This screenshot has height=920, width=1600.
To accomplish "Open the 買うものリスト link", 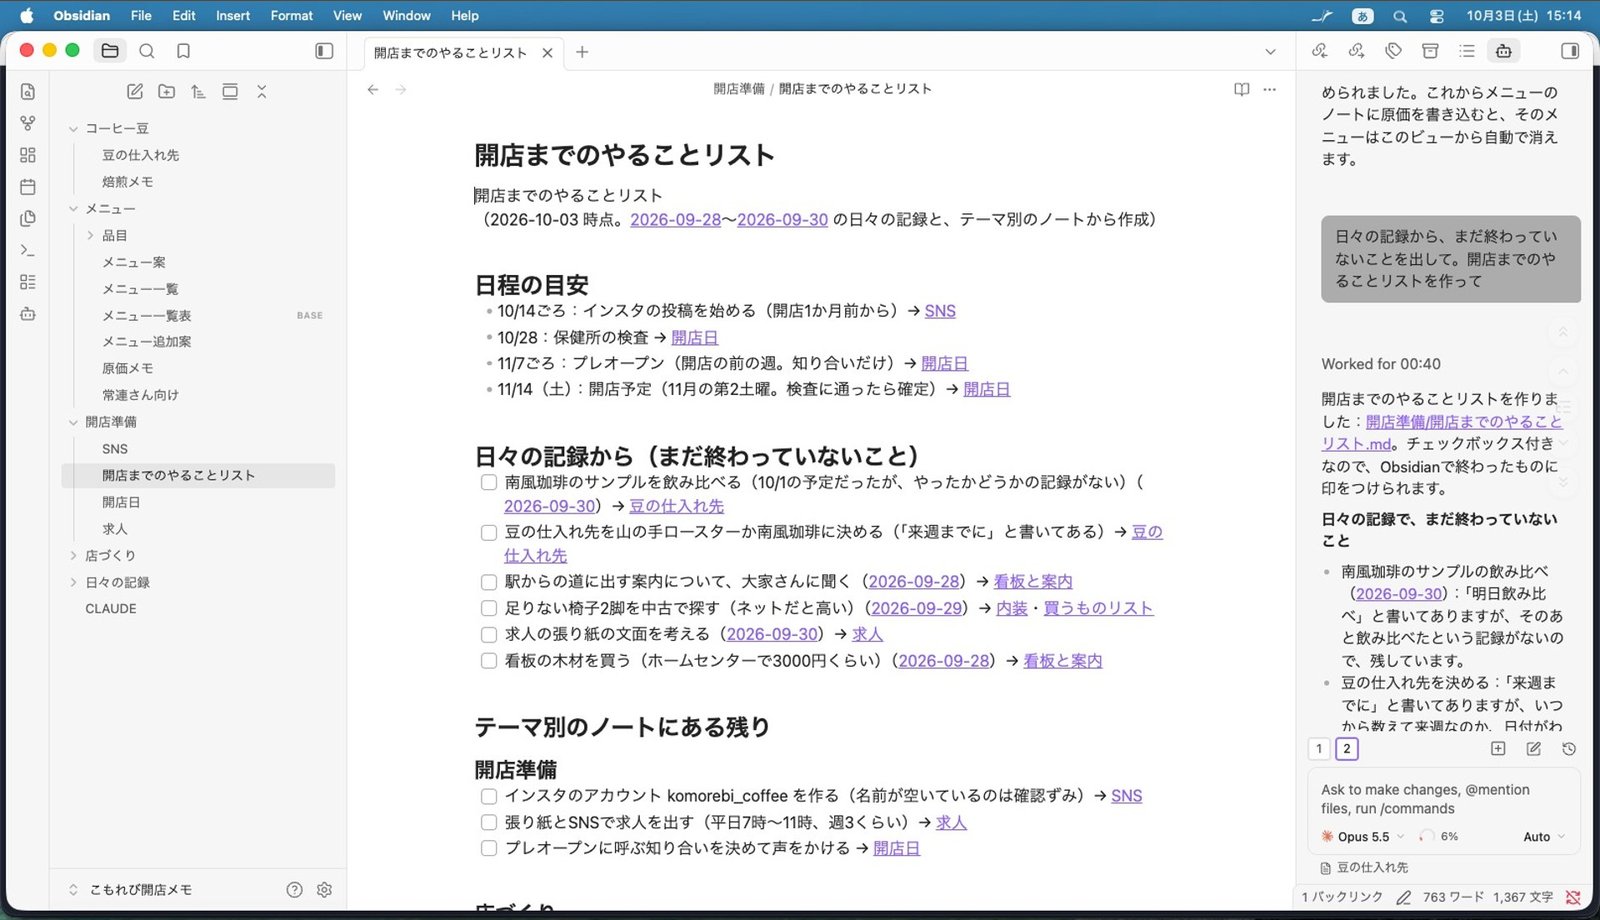I will coord(1098,608).
